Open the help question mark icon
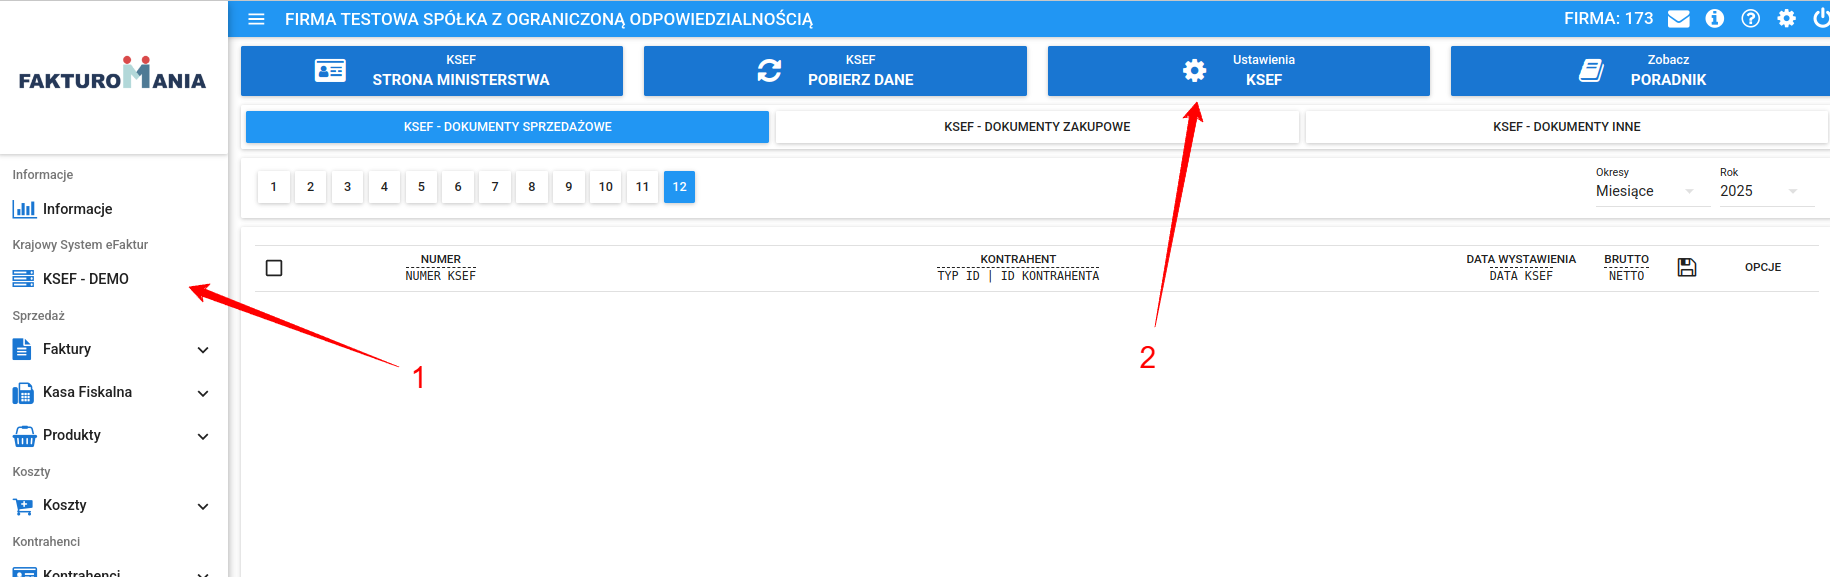The width and height of the screenshot is (1830, 577). (1751, 19)
